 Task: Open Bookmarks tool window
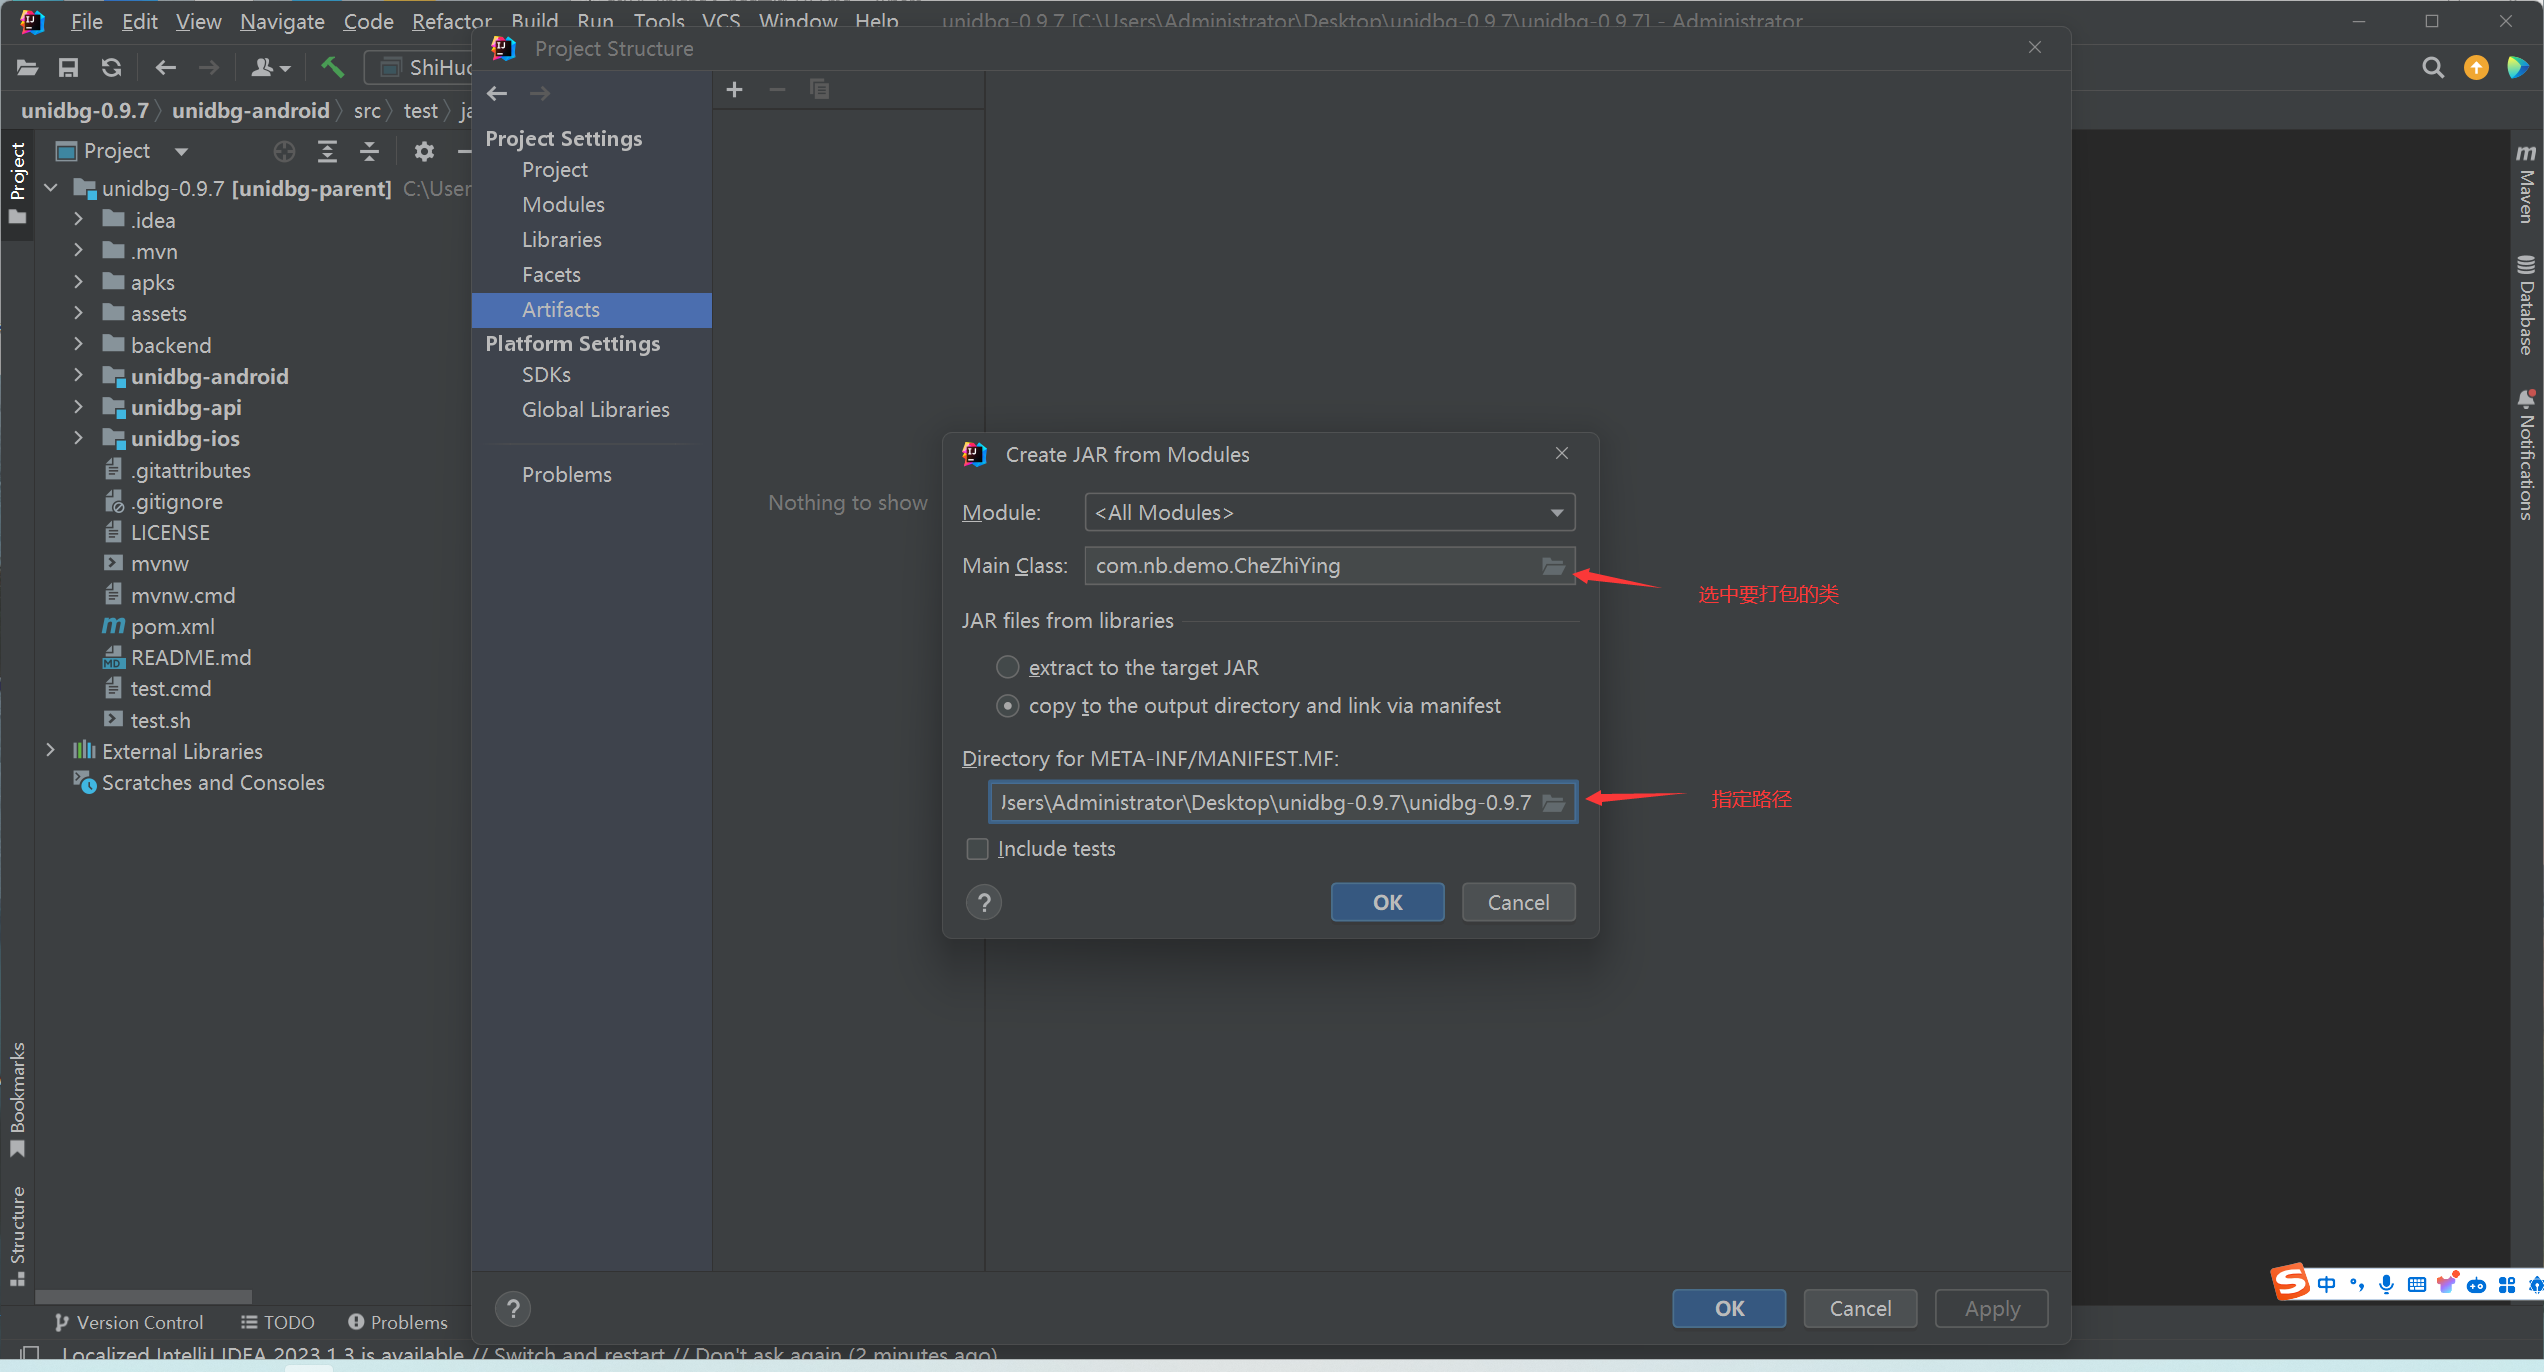(x=17, y=1100)
